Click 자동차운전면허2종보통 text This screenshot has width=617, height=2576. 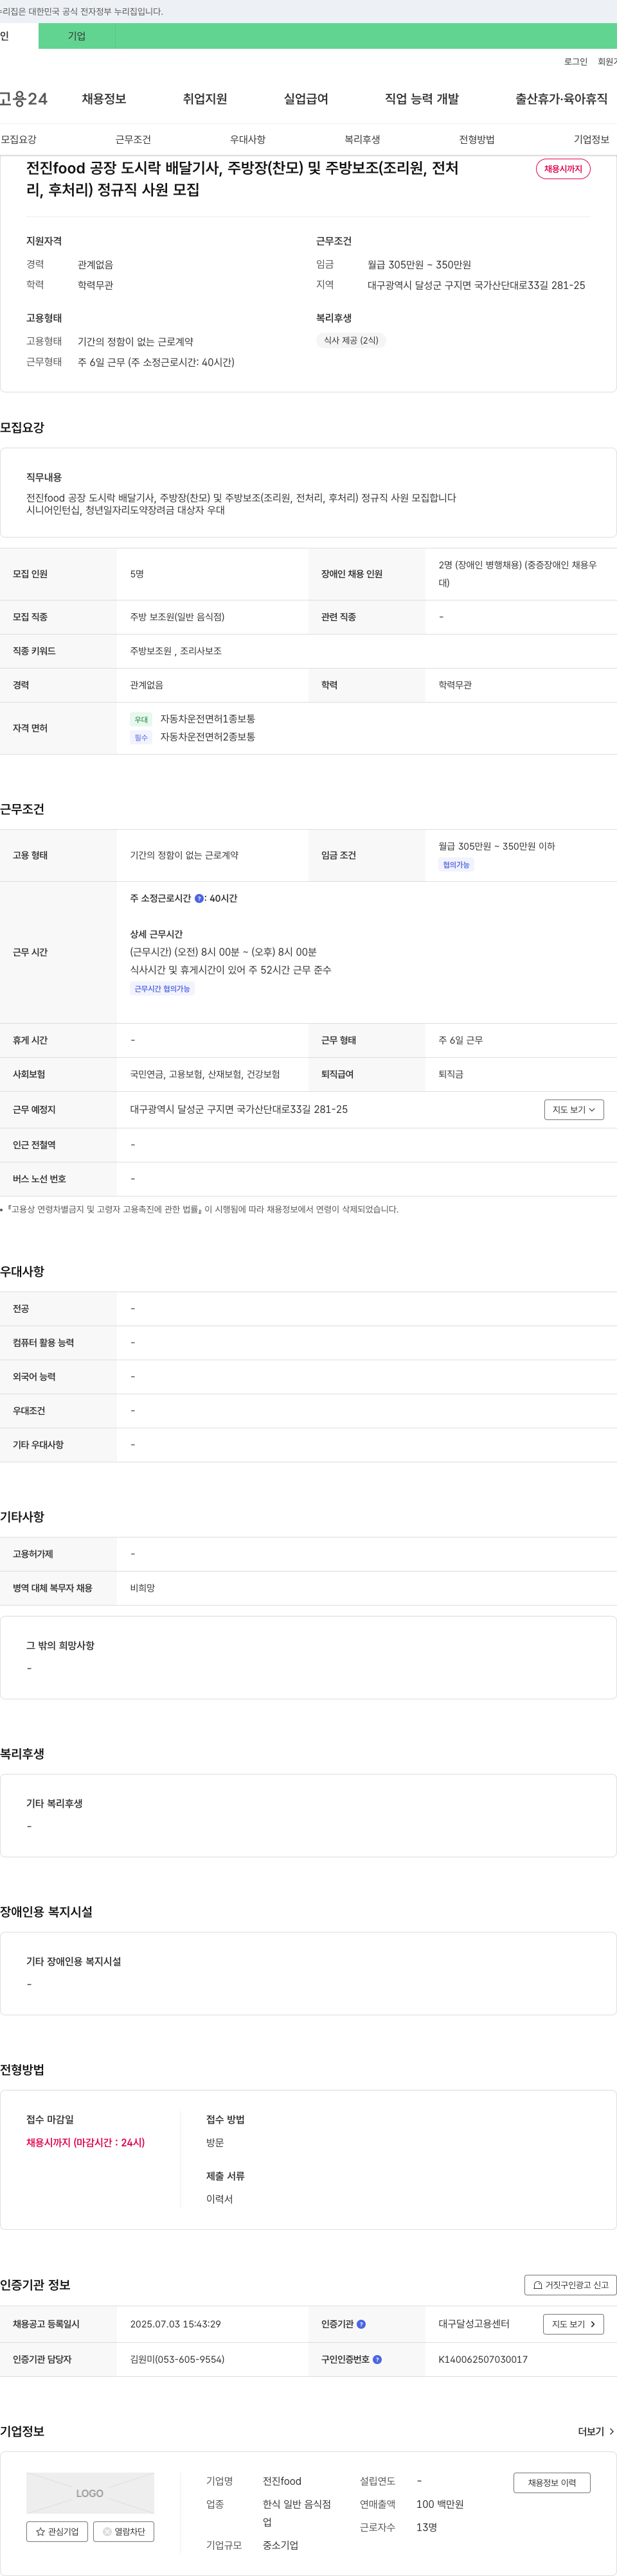tap(208, 738)
